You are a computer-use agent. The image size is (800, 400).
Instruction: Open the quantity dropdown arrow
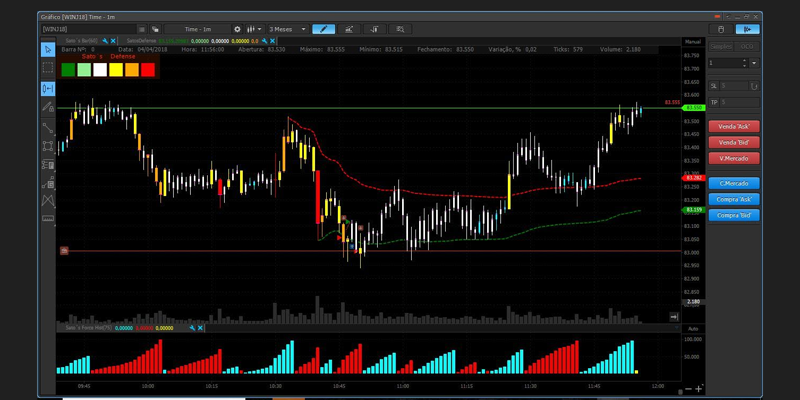(x=754, y=63)
